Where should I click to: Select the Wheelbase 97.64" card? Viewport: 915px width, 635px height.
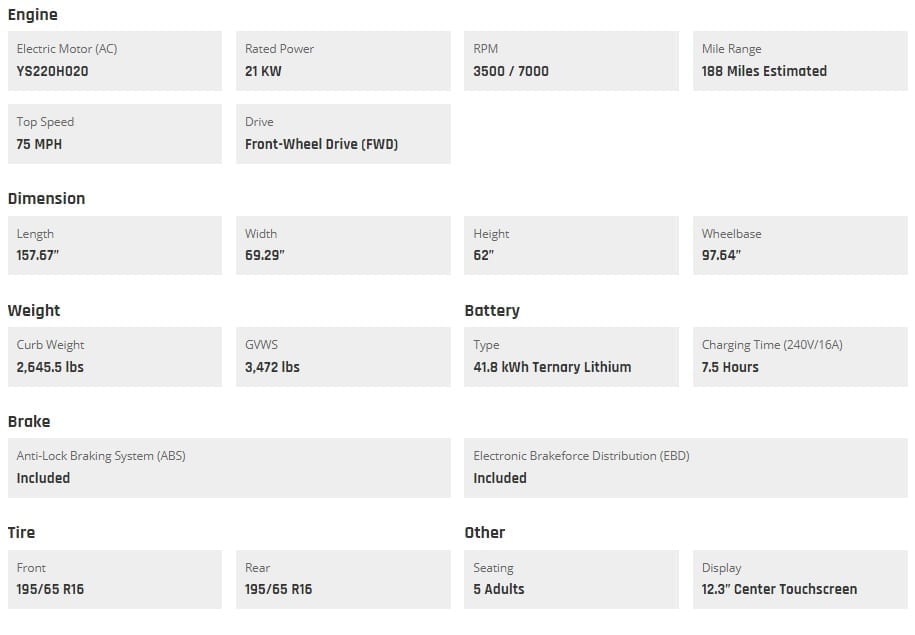[800, 245]
